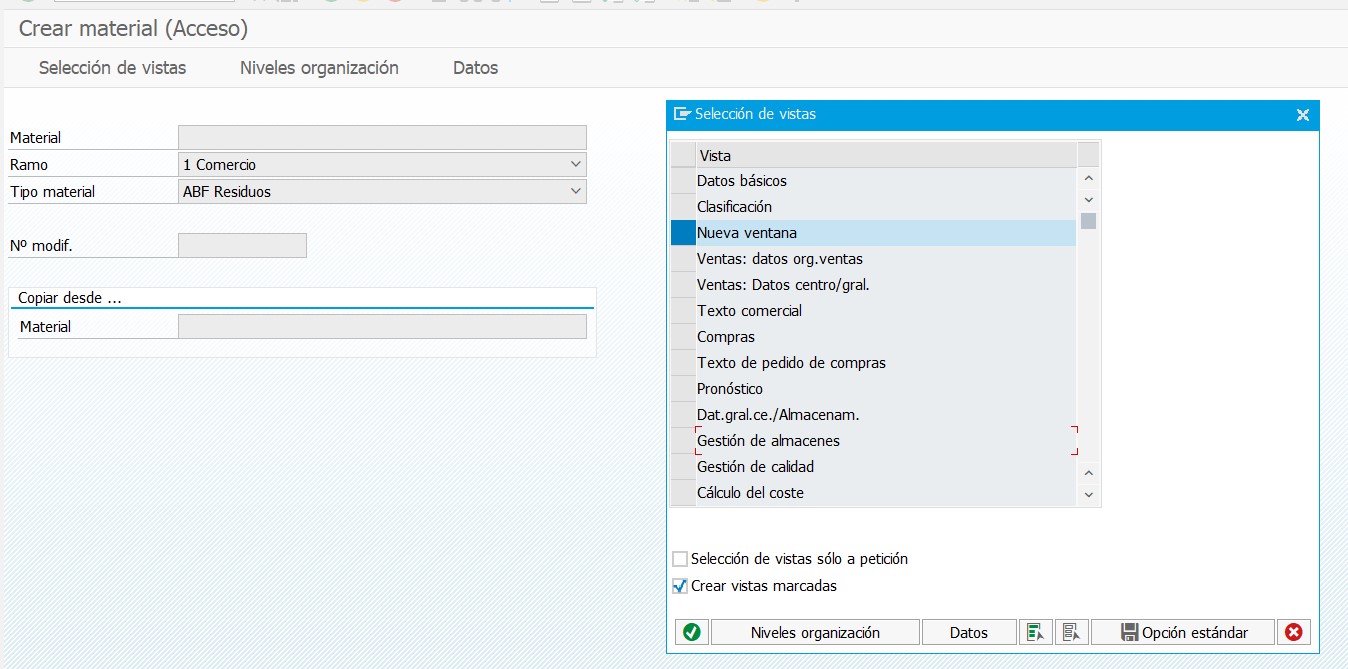
Task: Click the select all views icon
Action: coord(1035,632)
